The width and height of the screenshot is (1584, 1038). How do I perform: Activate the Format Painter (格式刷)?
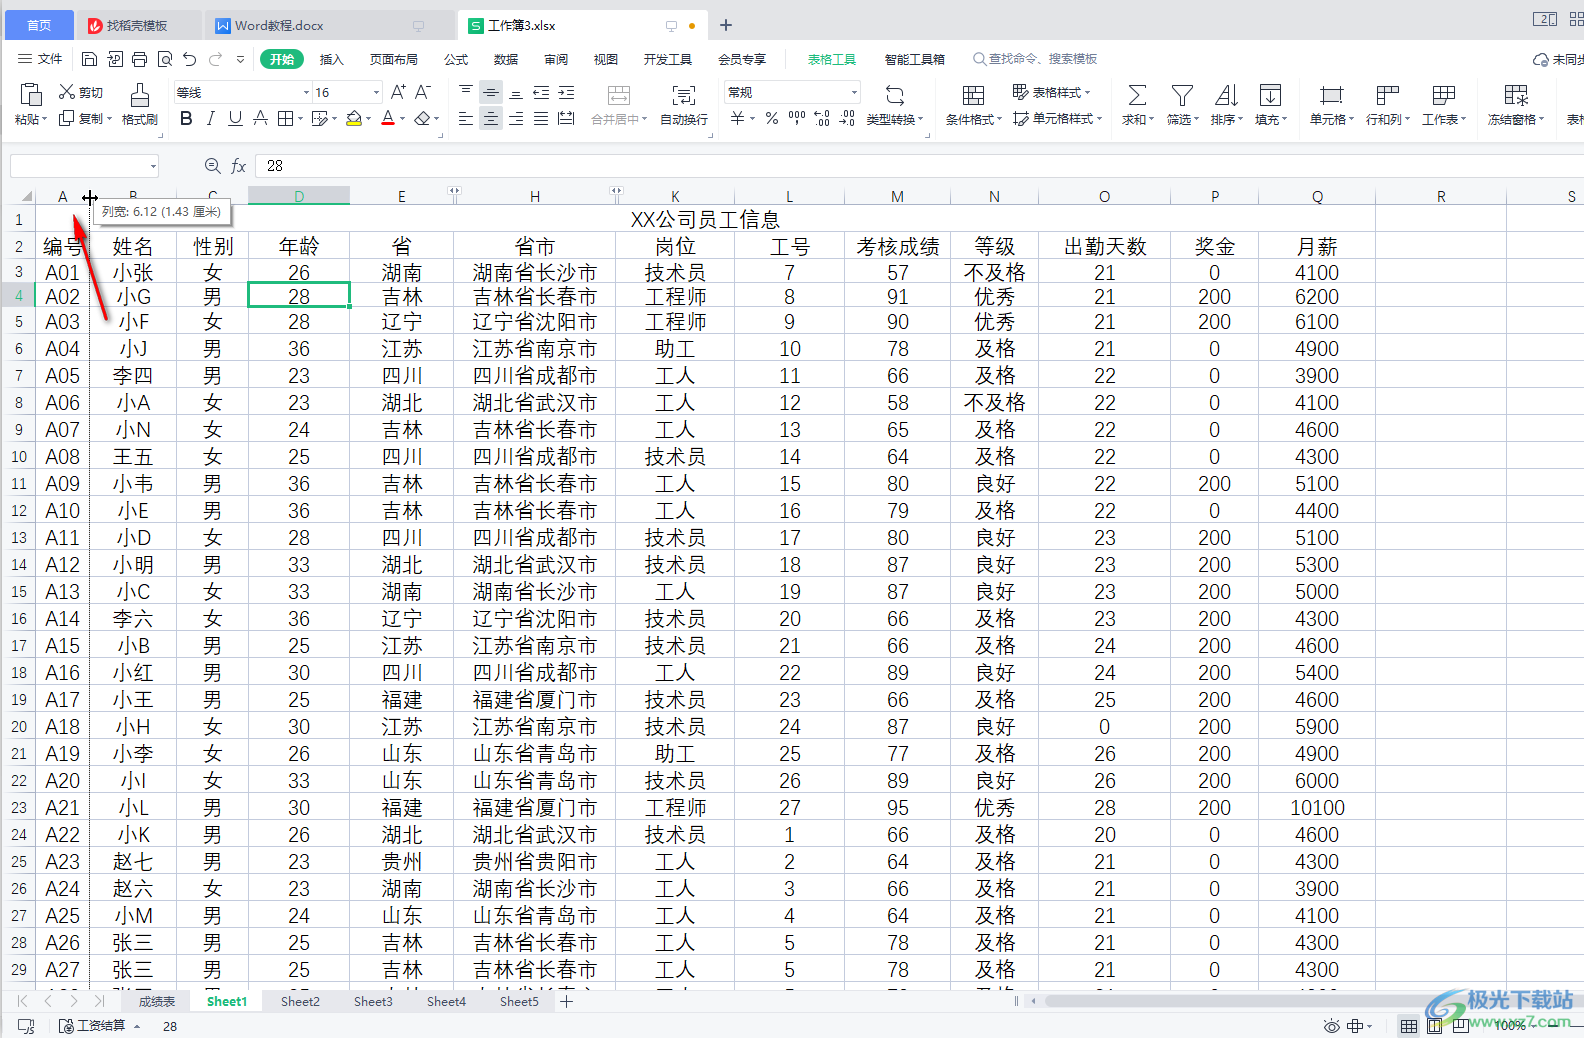point(140,104)
